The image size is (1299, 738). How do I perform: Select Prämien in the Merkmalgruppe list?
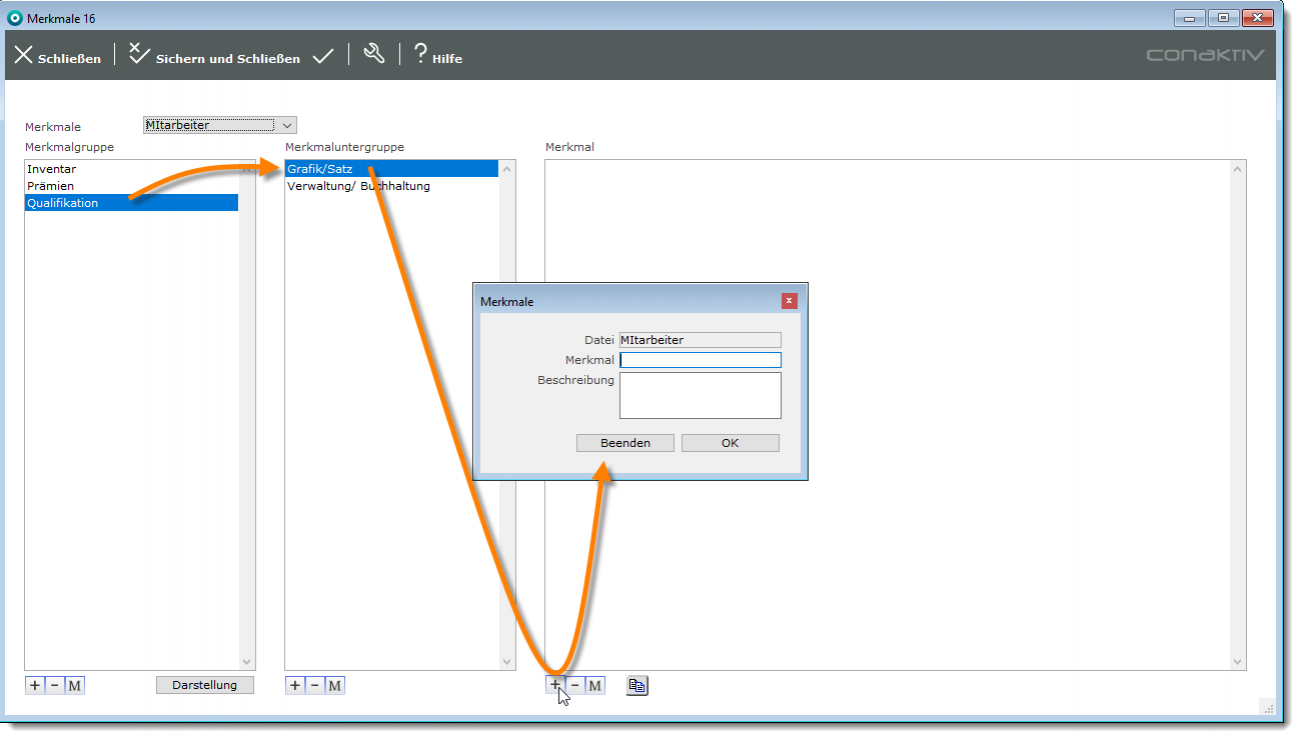point(51,186)
